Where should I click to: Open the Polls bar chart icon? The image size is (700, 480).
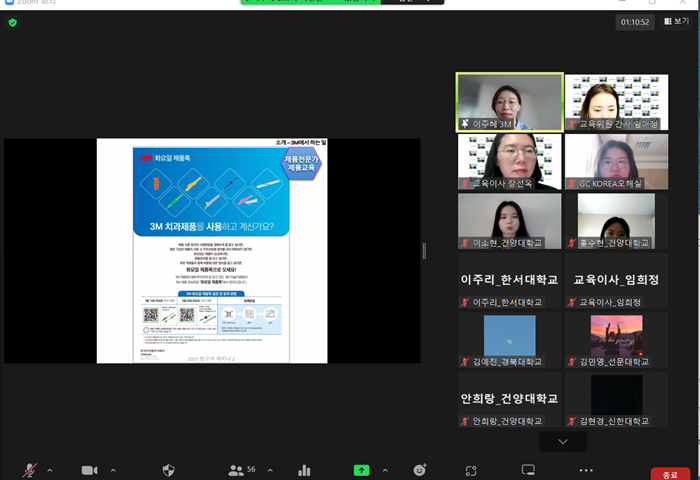(304, 470)
